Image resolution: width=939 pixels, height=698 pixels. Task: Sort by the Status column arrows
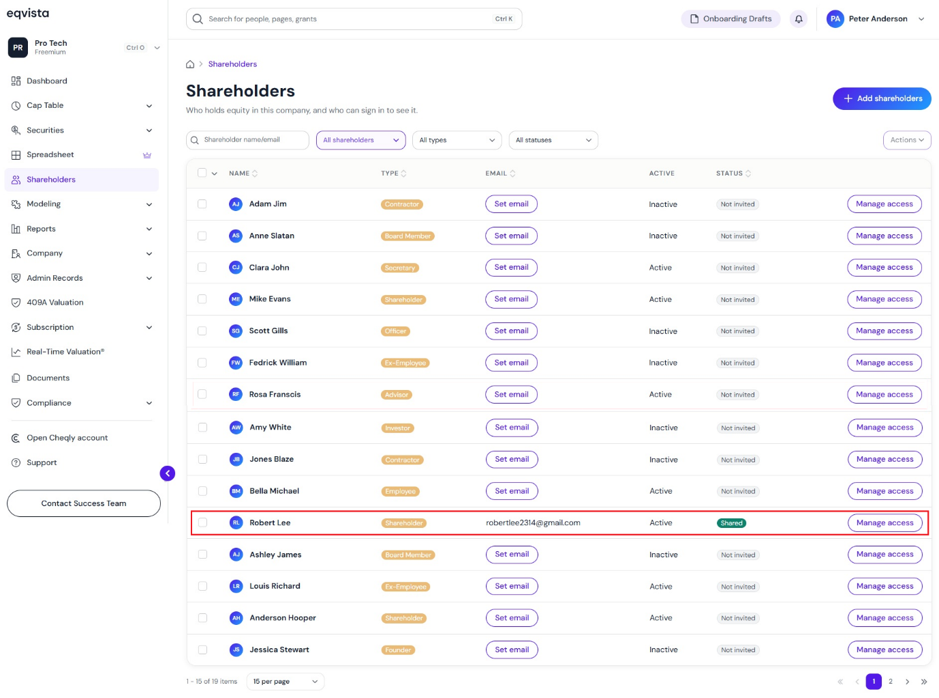tap(748, 174)
